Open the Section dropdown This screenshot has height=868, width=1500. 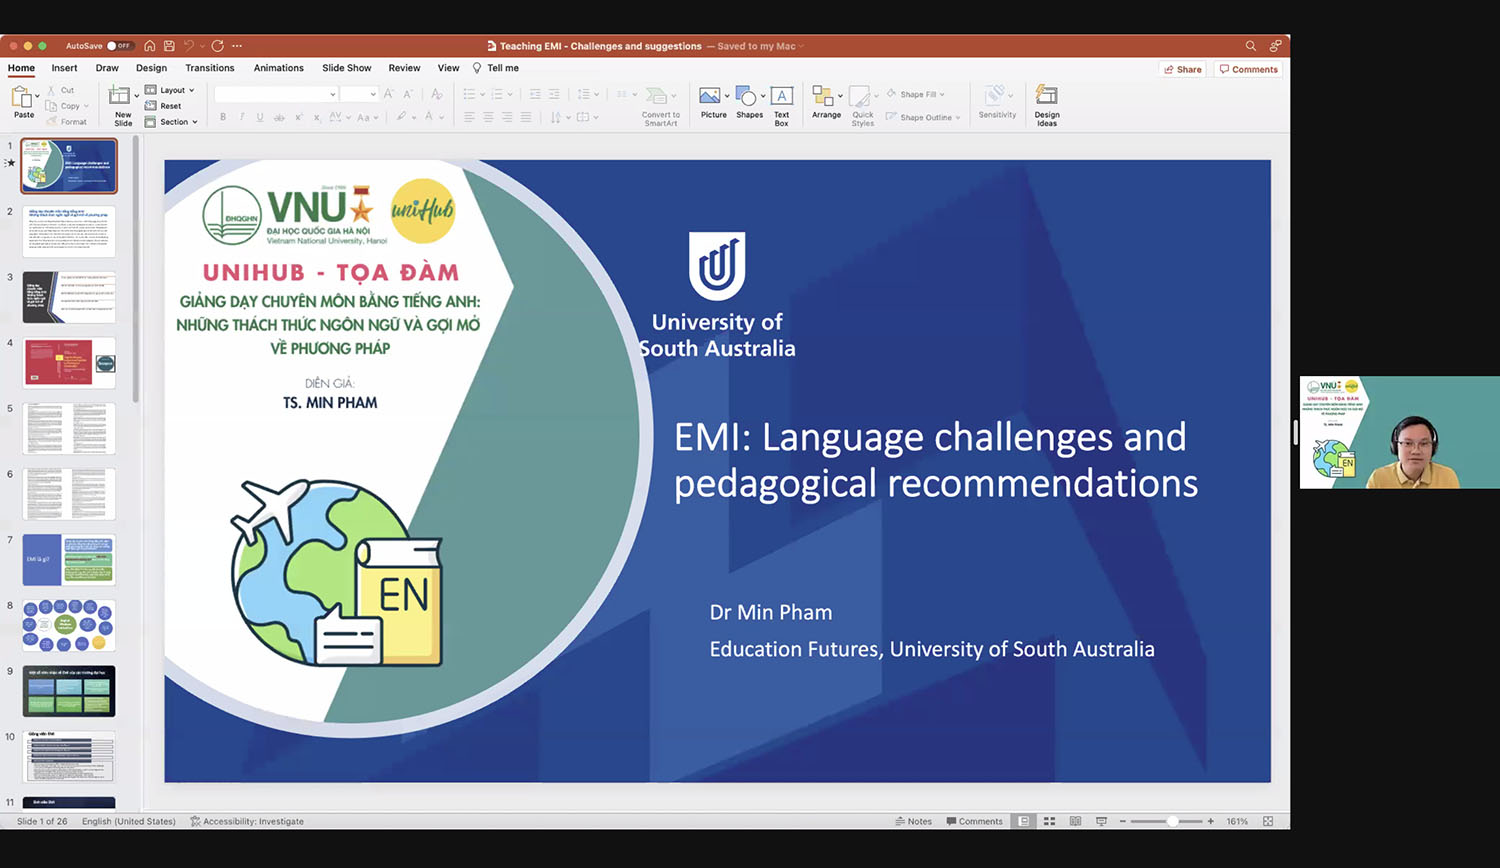(x=172, y=122)
